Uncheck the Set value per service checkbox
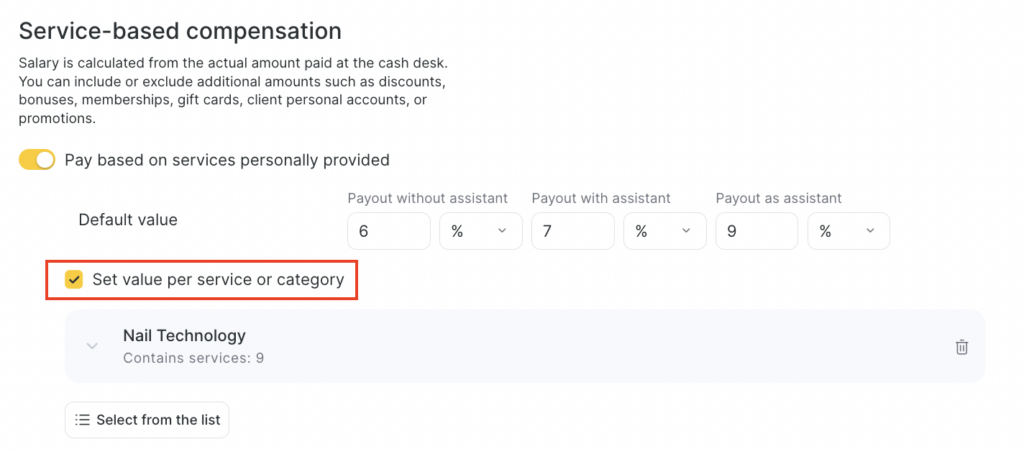 pyautogui.click(x=74, y=280)
